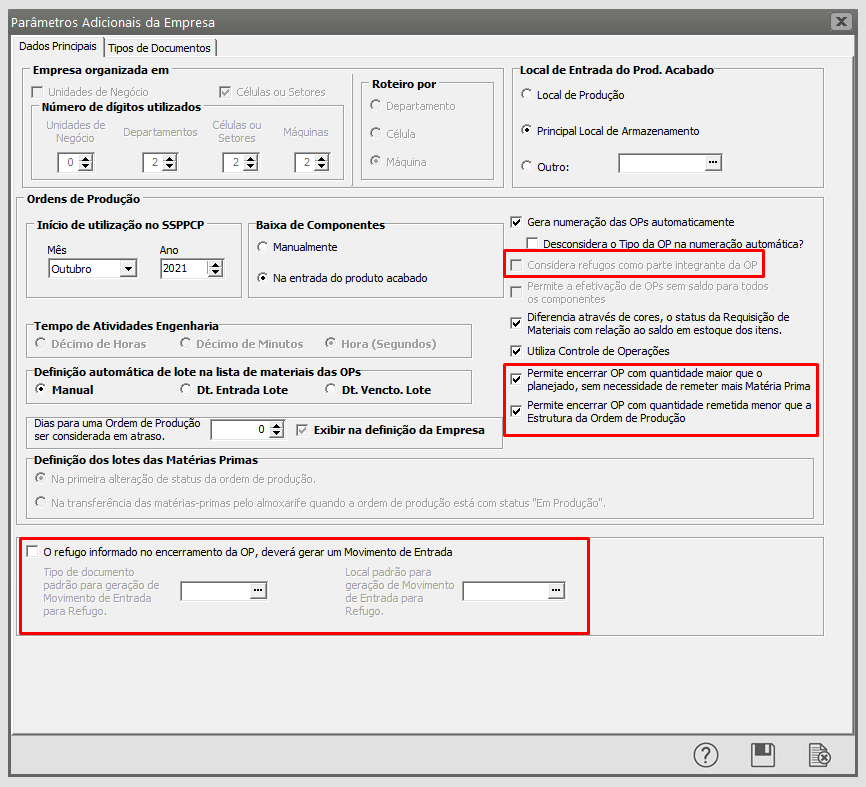
Task: Switch to Tipos de Documentos tab
Action: (x=159, y=48)
